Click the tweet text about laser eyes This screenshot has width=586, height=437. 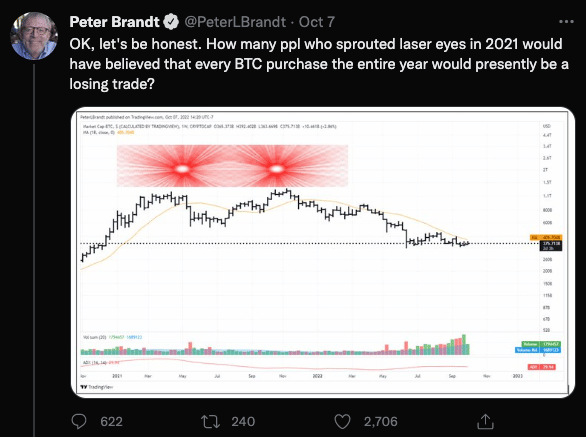(x=319, y=64)
